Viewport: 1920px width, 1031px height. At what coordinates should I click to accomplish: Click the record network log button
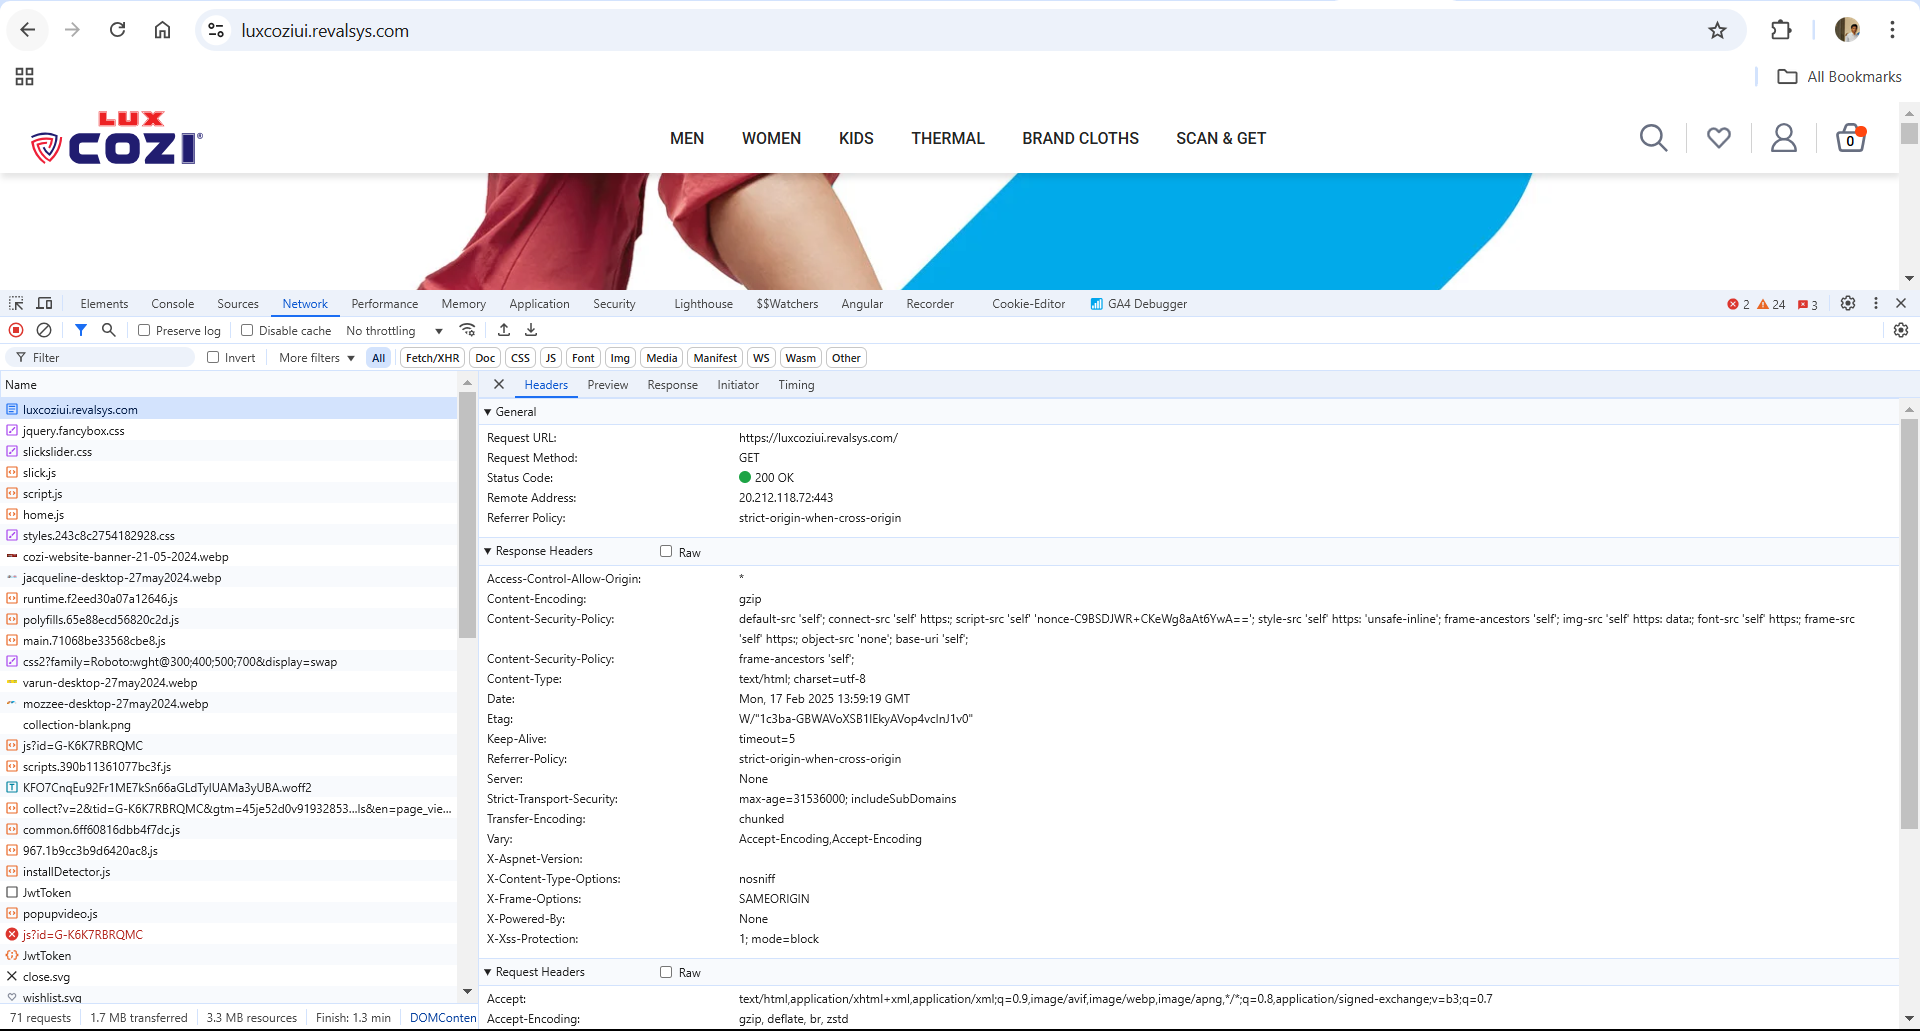(16, 330)
